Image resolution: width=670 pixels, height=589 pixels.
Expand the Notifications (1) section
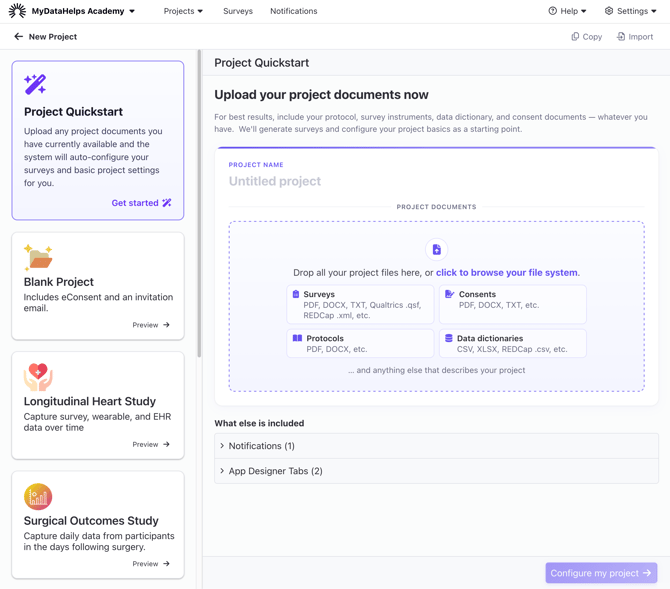[436, 446]
